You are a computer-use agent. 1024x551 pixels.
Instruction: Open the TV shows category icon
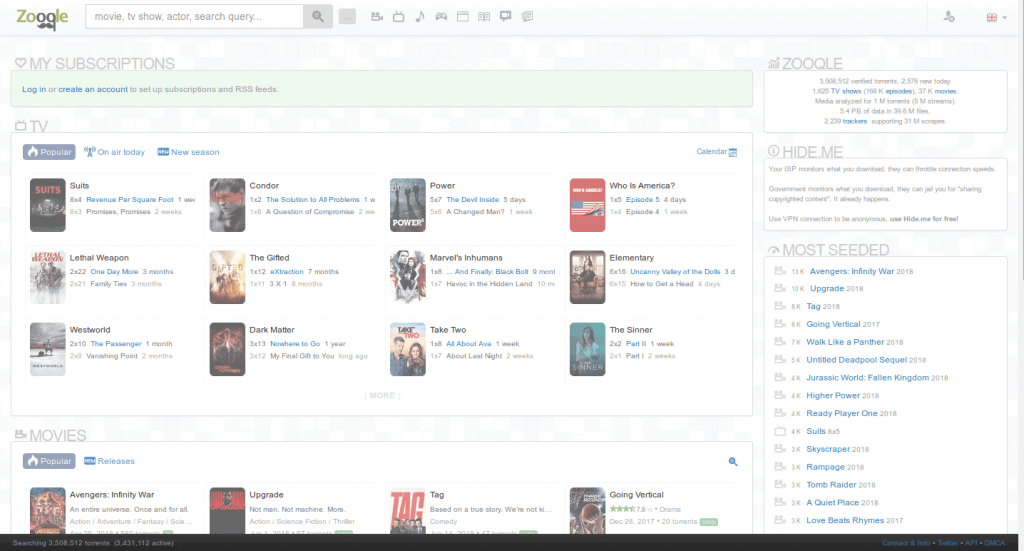(398, 17)
